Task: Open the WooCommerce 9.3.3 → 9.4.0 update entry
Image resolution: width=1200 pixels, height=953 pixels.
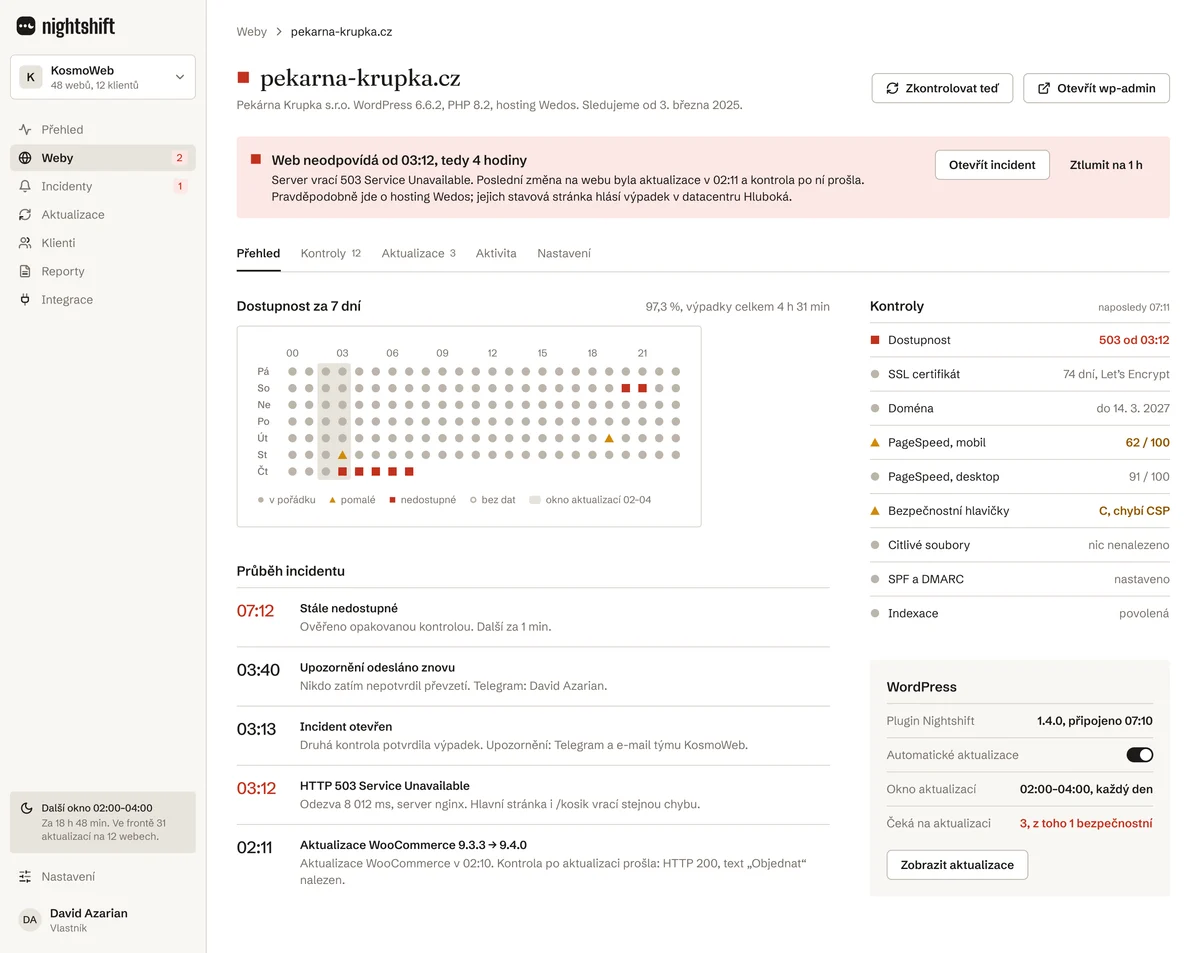Action: [x=533, y=861]
